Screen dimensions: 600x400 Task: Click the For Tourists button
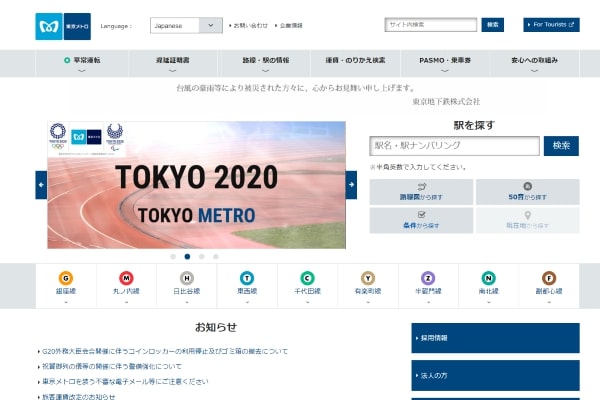tap(551, 24)
